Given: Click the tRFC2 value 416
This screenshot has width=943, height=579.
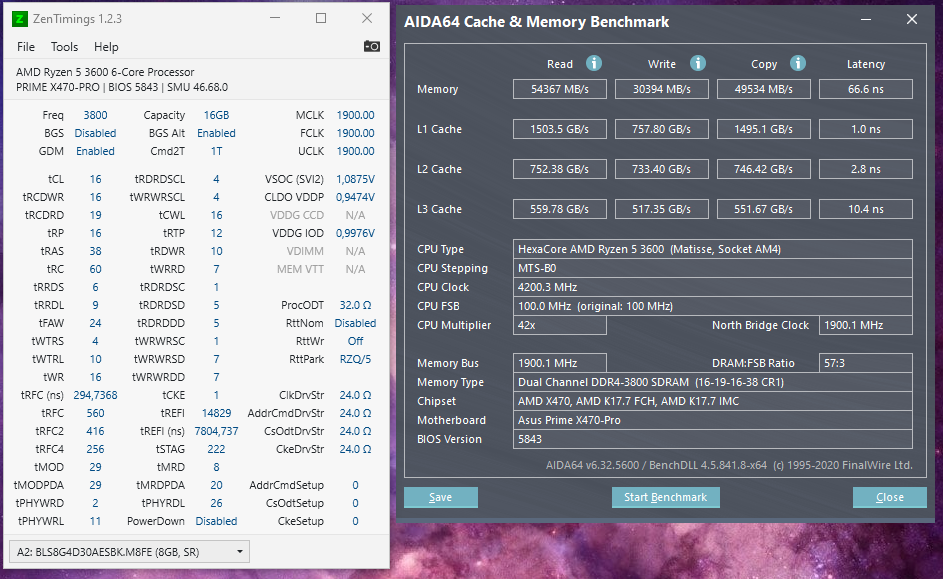Looking at the screenshot, I should point(96,431).
